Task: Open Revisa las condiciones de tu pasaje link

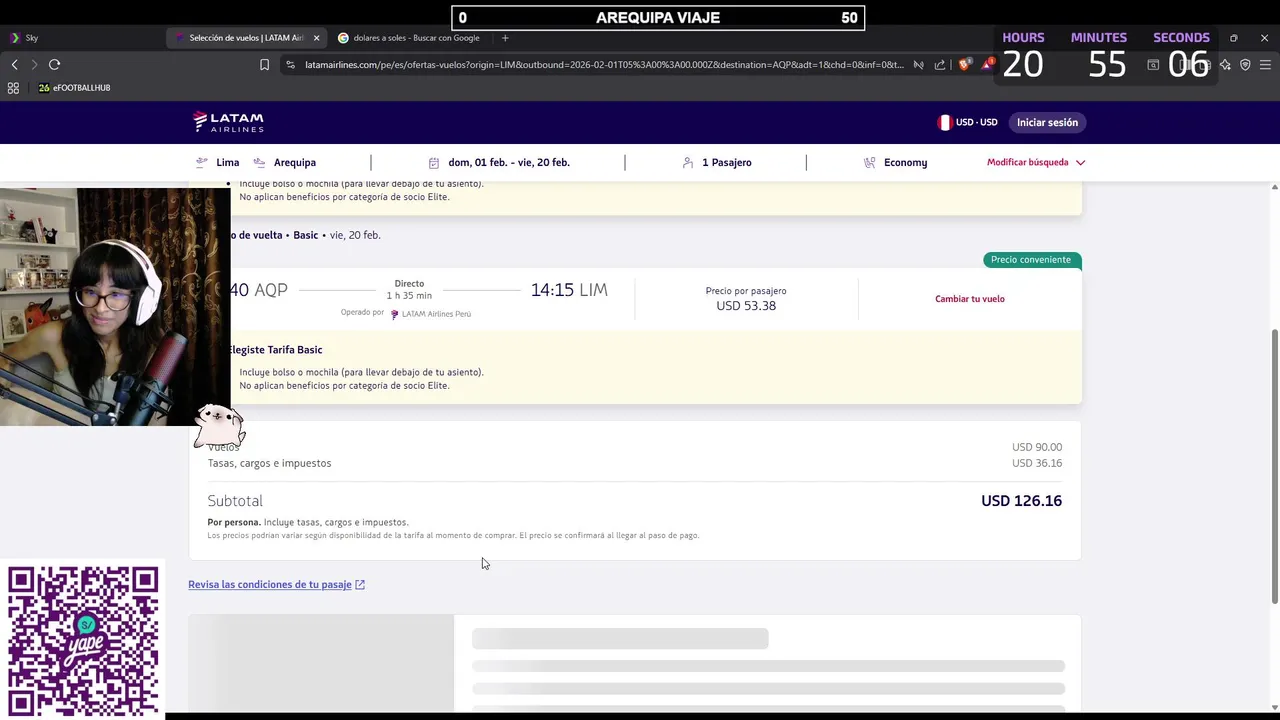Action: 270,585
